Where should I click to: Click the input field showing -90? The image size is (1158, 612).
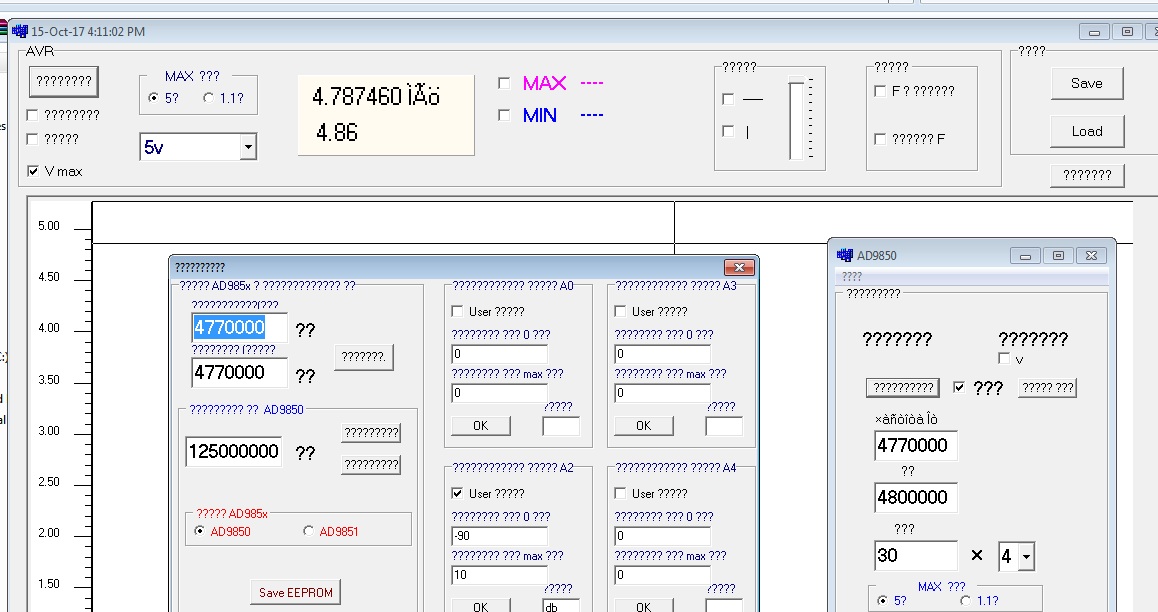(499, 536)
